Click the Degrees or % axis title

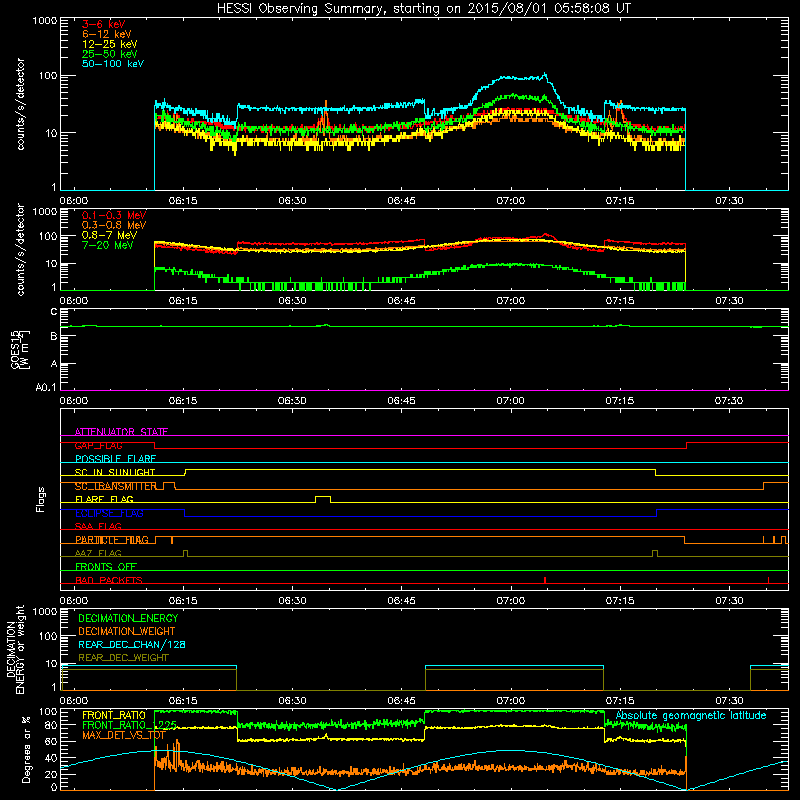(x=26, y=749)
